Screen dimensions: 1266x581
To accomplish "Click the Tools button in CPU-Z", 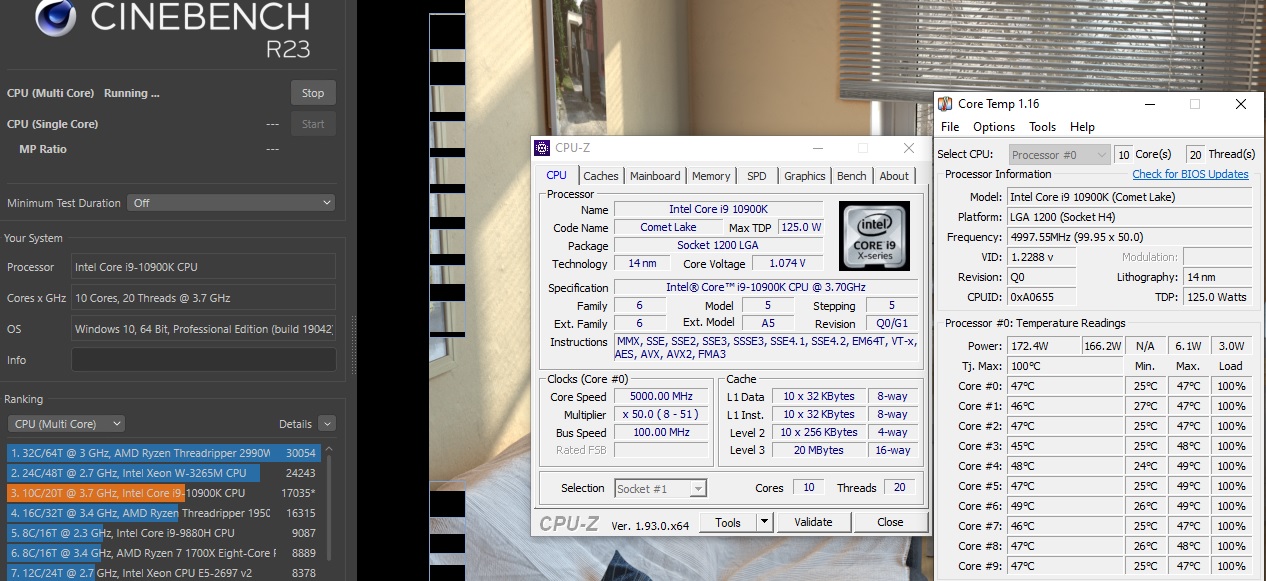I will (x=728, y=522).
